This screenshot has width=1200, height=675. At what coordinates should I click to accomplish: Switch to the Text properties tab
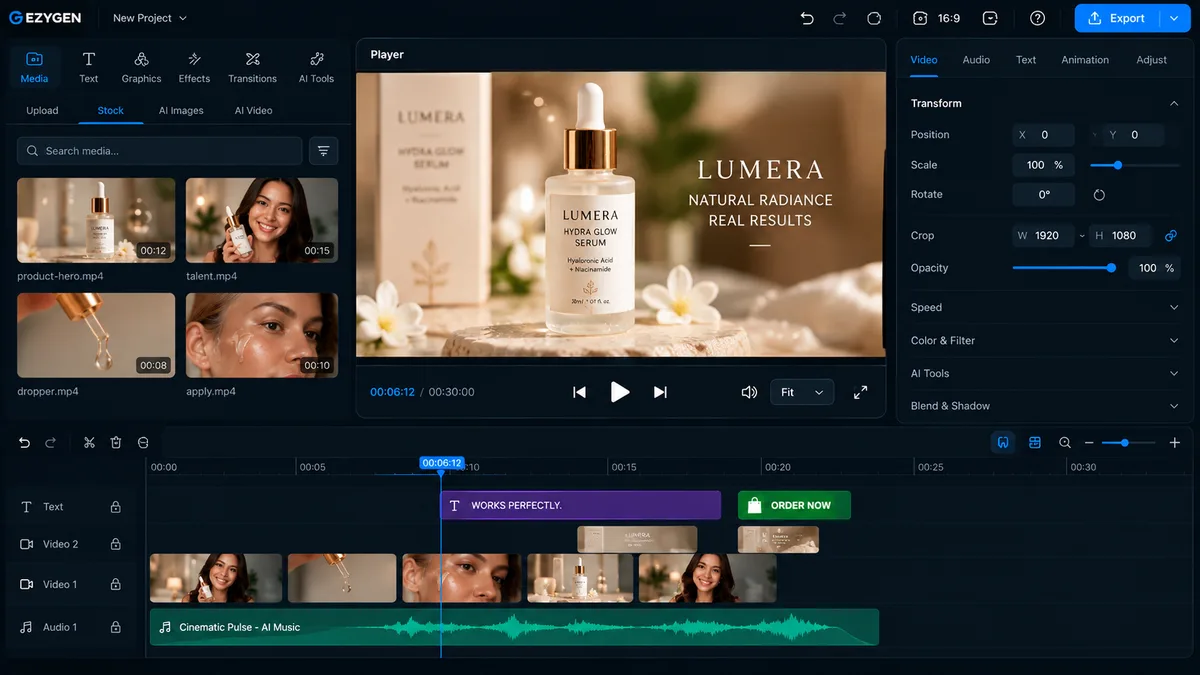(1026, 60)
